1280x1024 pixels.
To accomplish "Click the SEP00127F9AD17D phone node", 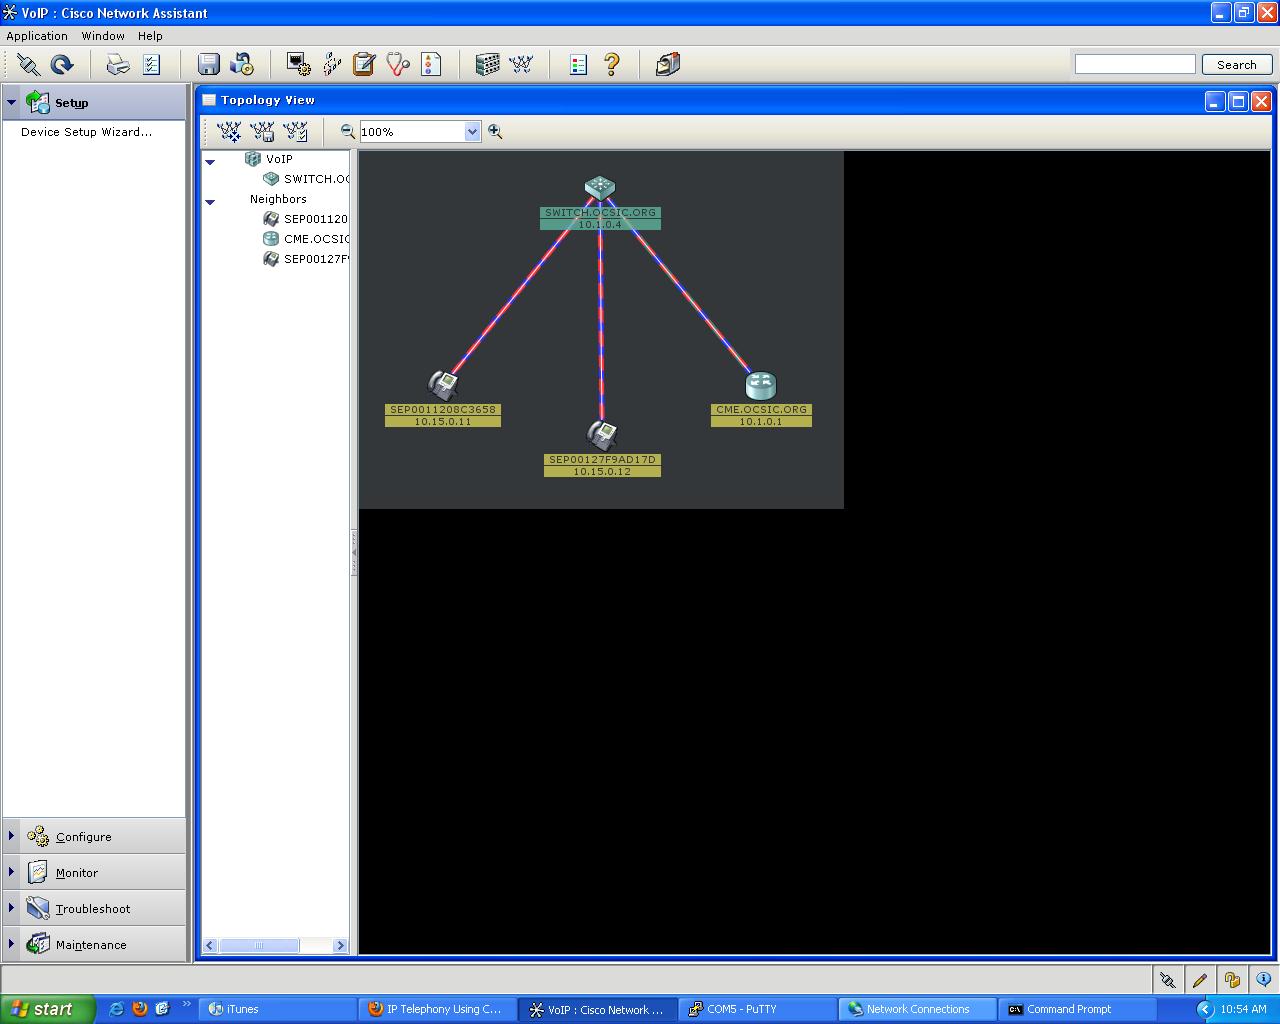I will pyautogui.click(x=602, y=435).
